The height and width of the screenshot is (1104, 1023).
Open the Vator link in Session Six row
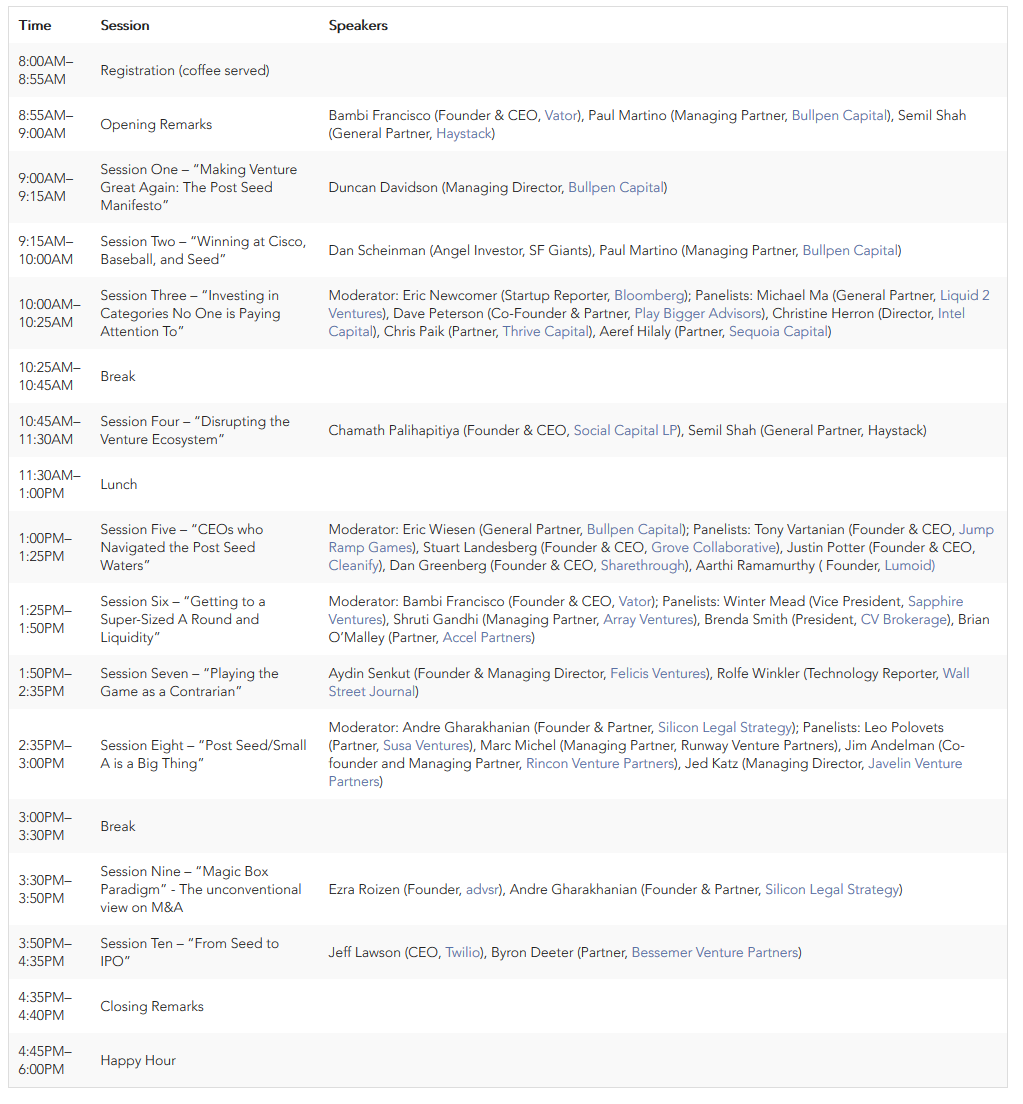tap(635, 602)
